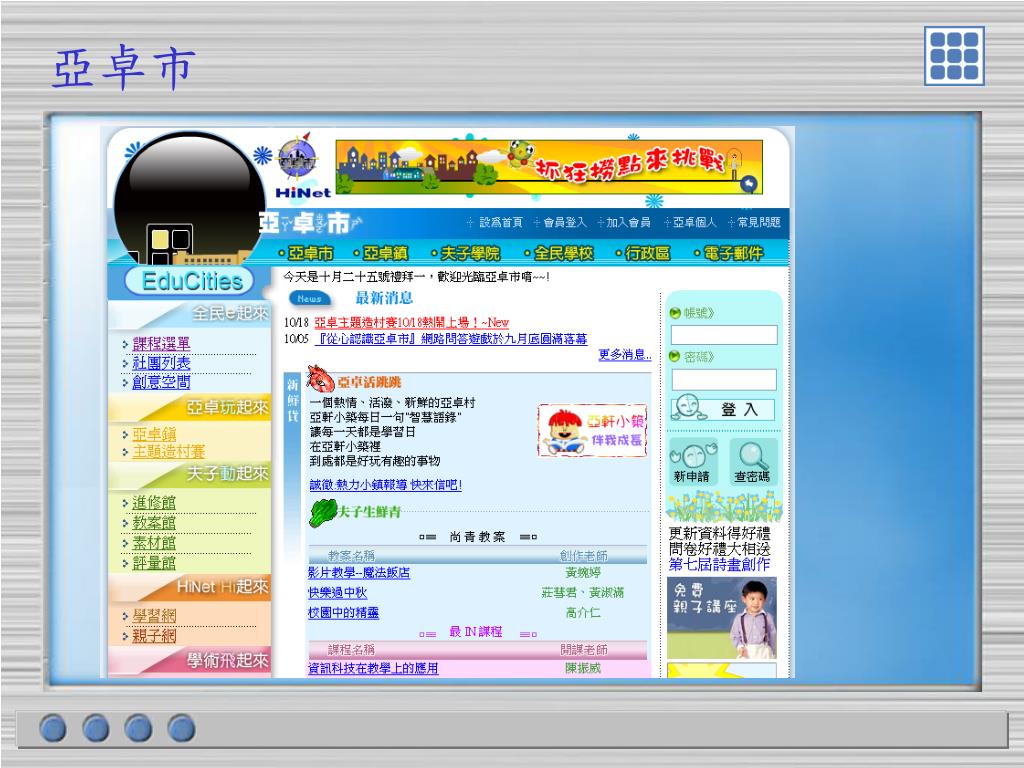Click the 密碼 input field

click(x=724, y=379)
